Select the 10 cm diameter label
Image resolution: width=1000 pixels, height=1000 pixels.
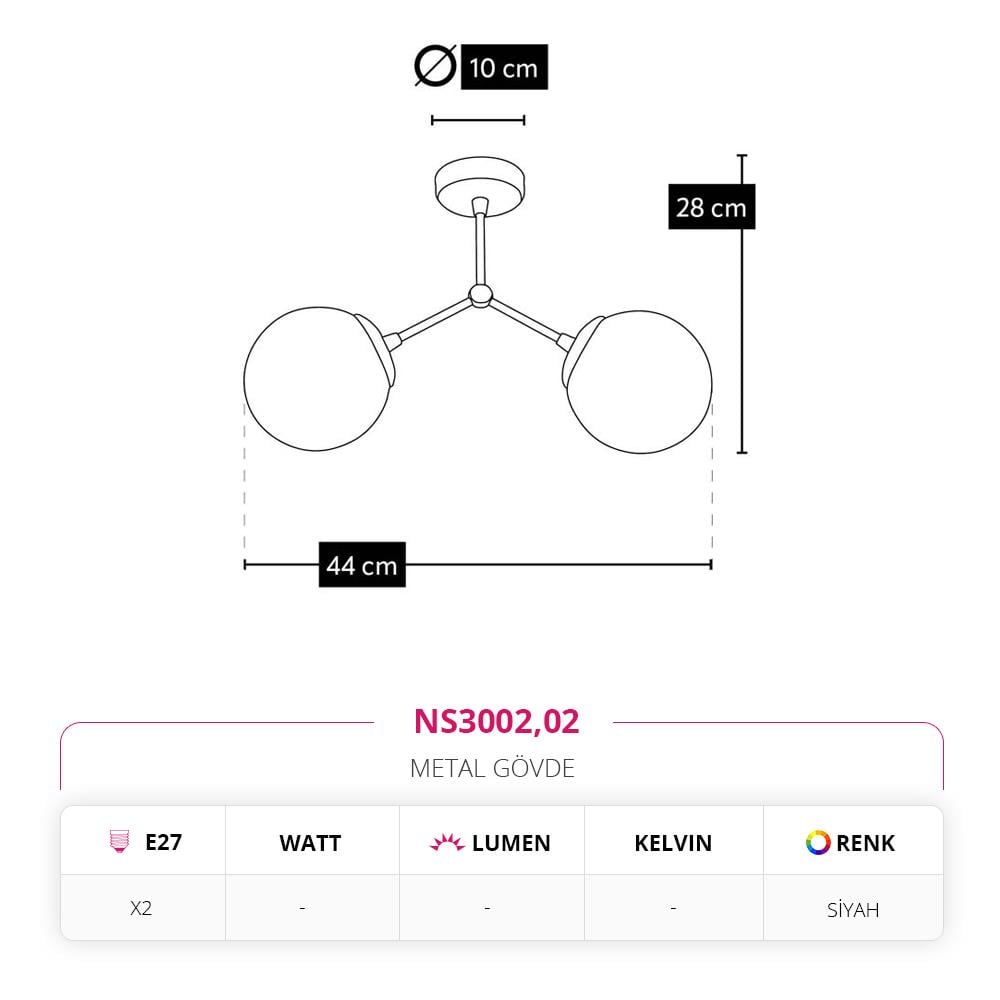504,67
